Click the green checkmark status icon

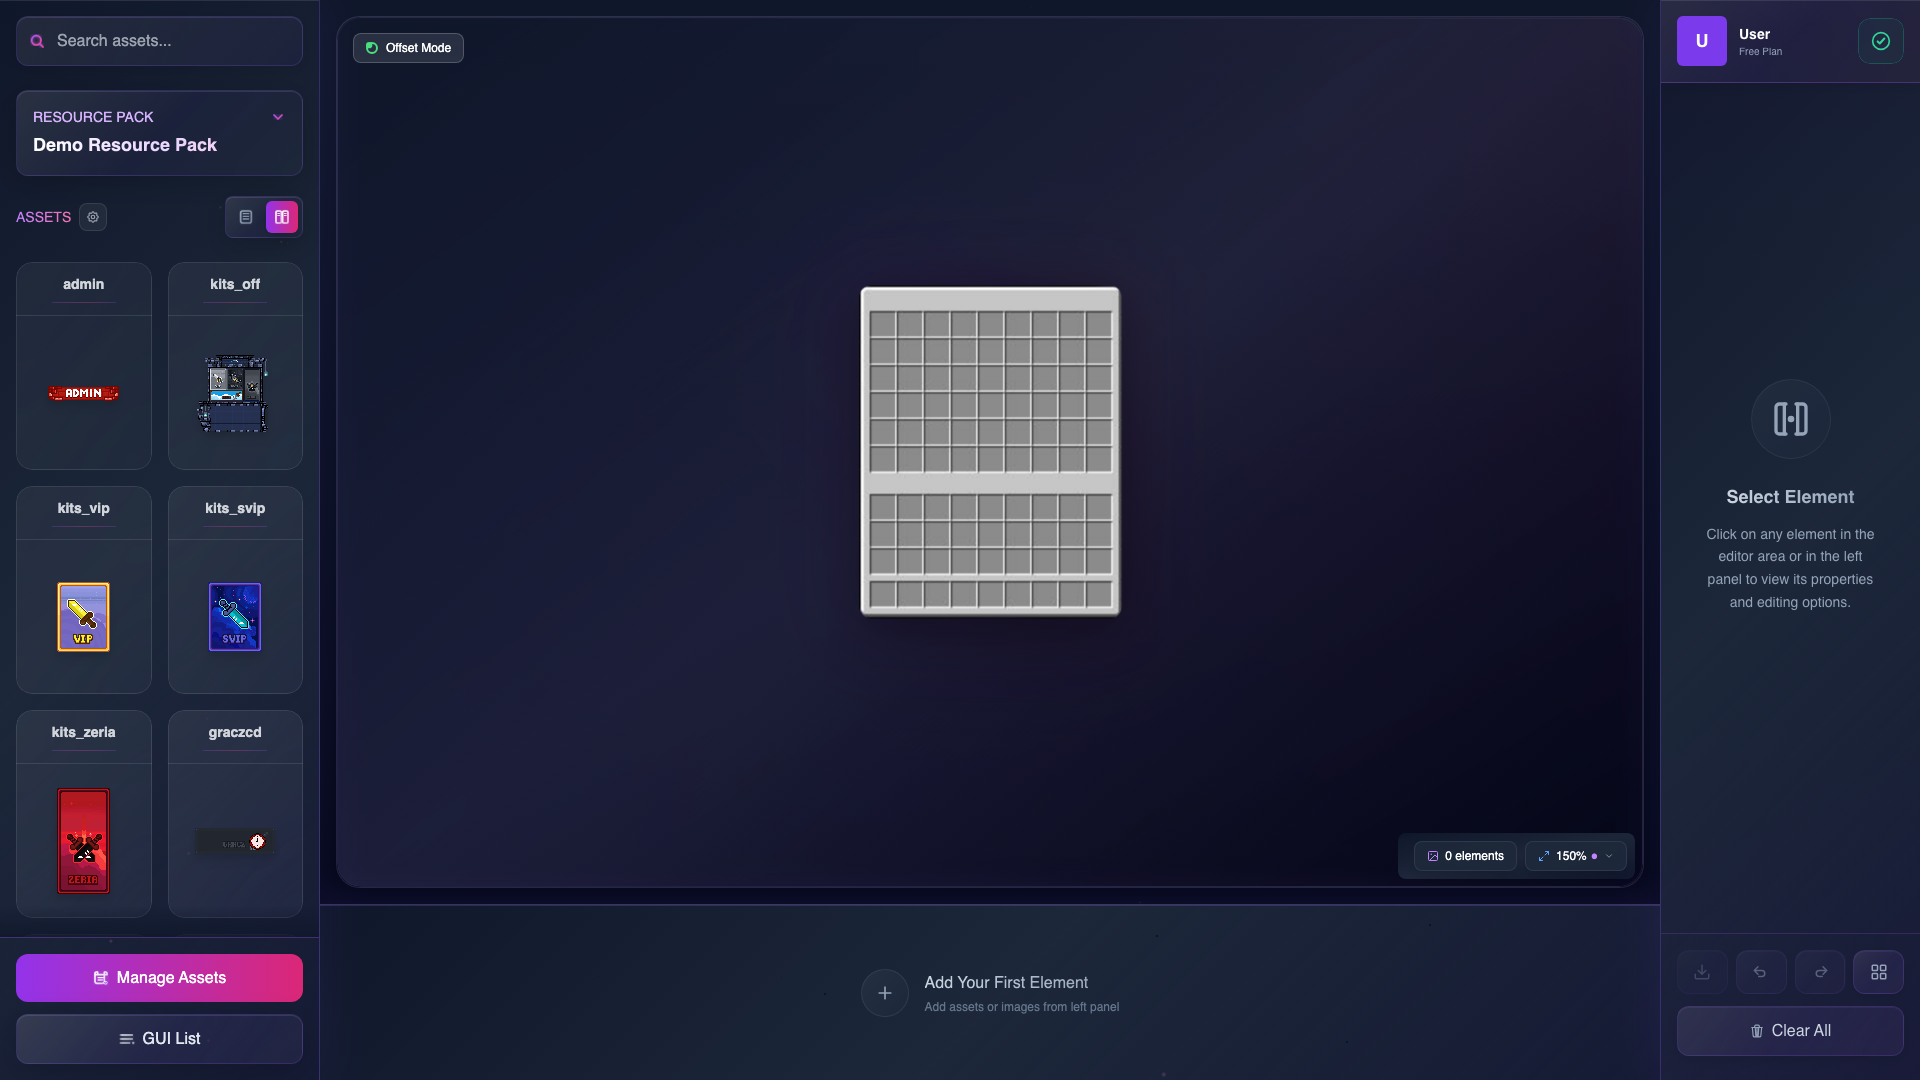[1881, 41]
